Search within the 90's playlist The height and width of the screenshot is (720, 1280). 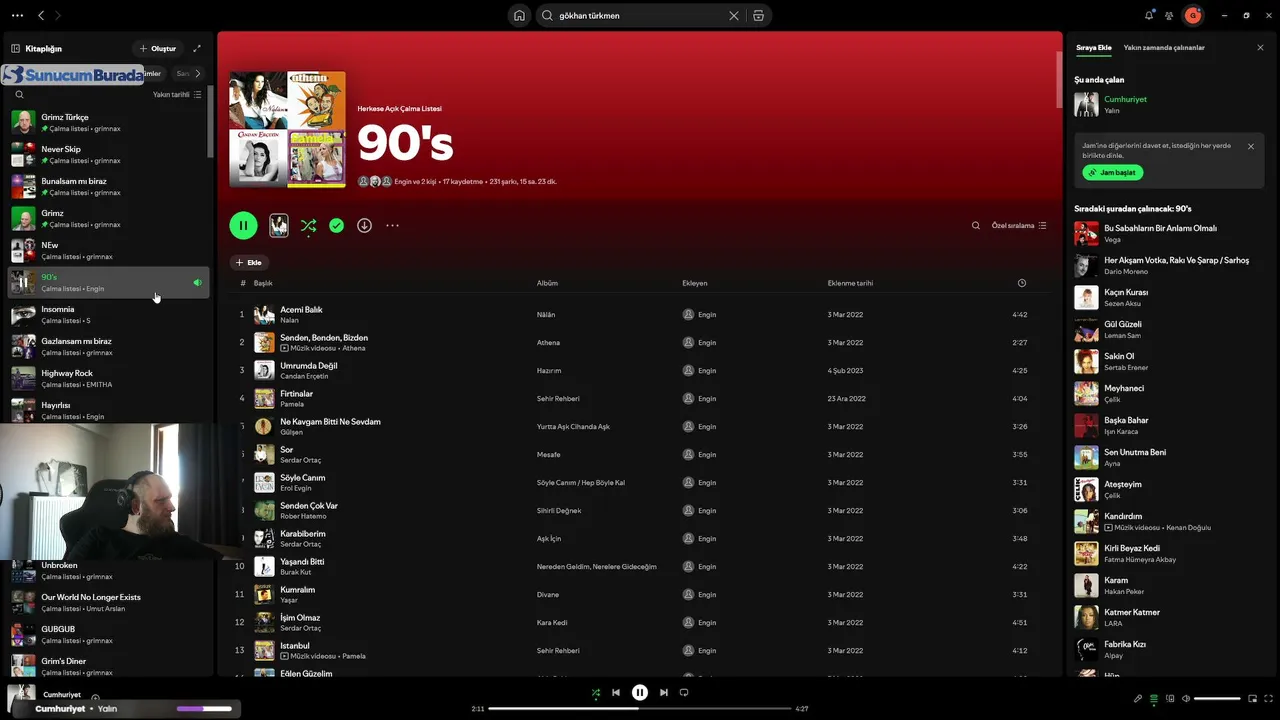point(976,225)
